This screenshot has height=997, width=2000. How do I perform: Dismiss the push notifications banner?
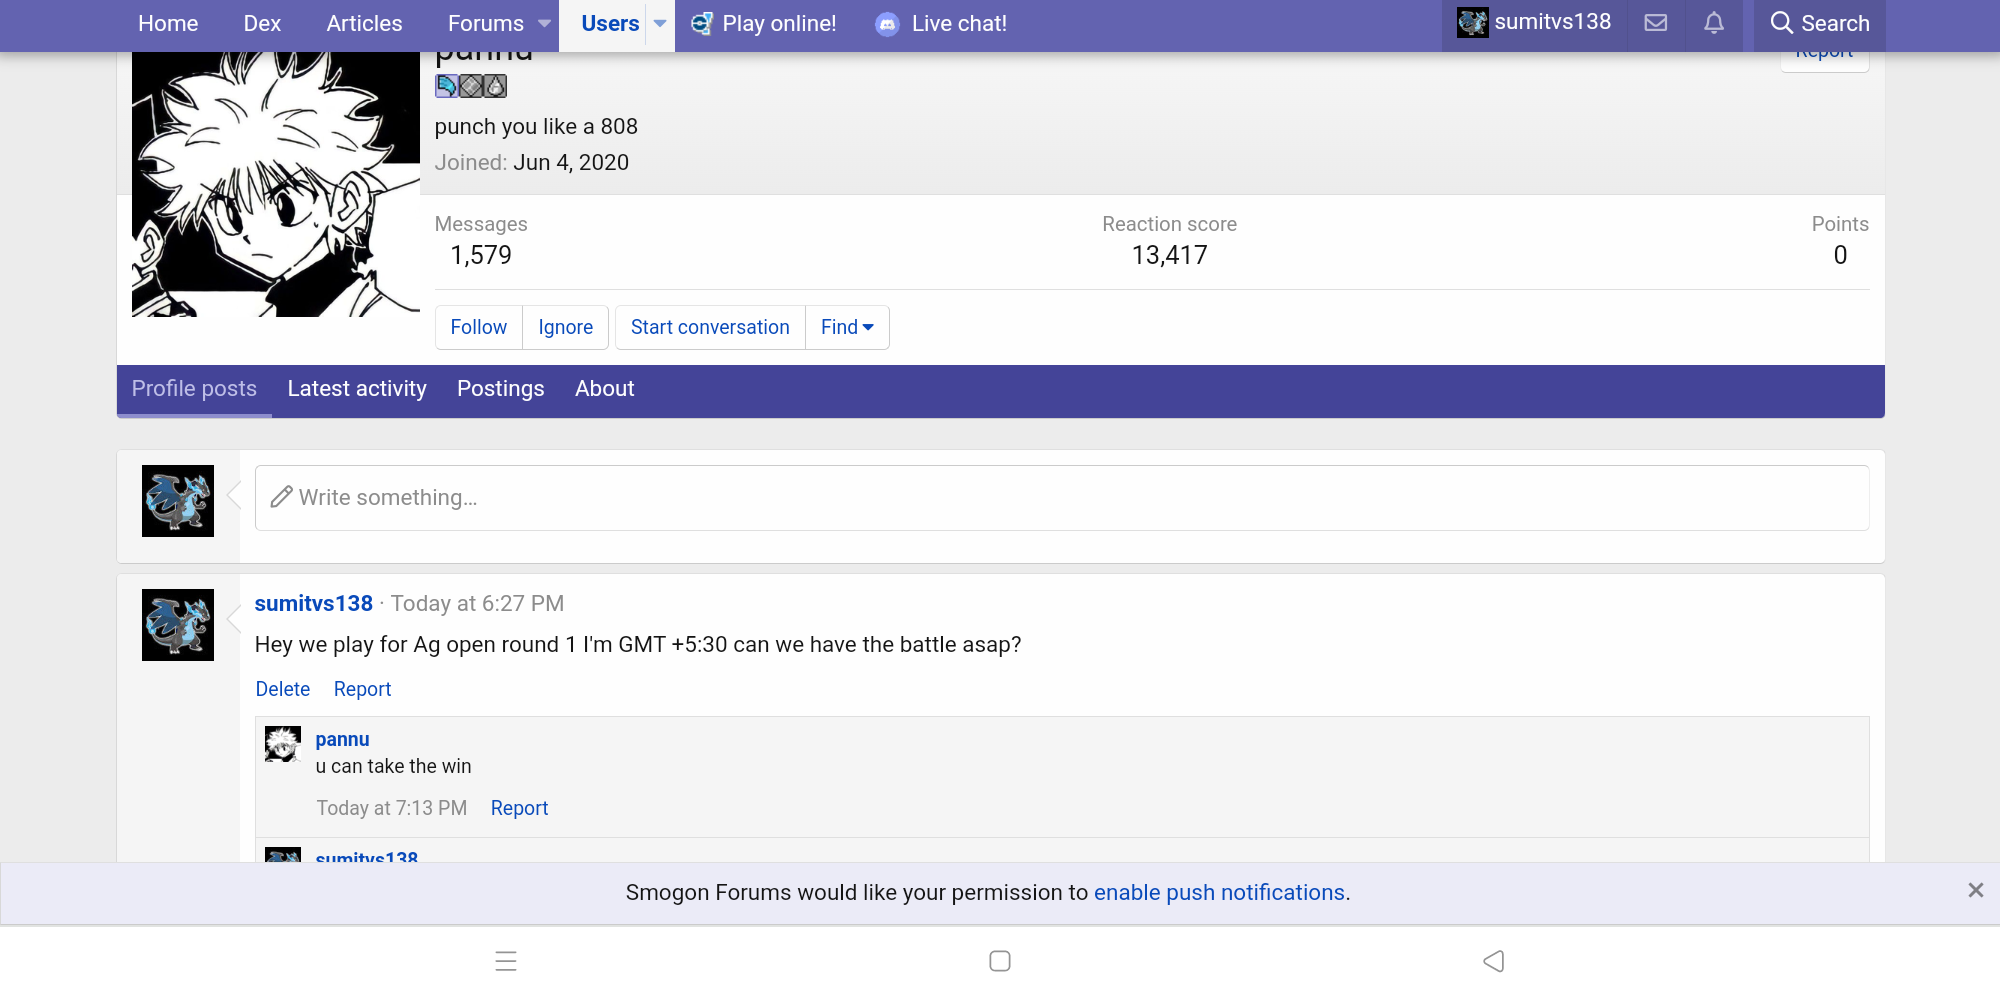[1975, 890]
